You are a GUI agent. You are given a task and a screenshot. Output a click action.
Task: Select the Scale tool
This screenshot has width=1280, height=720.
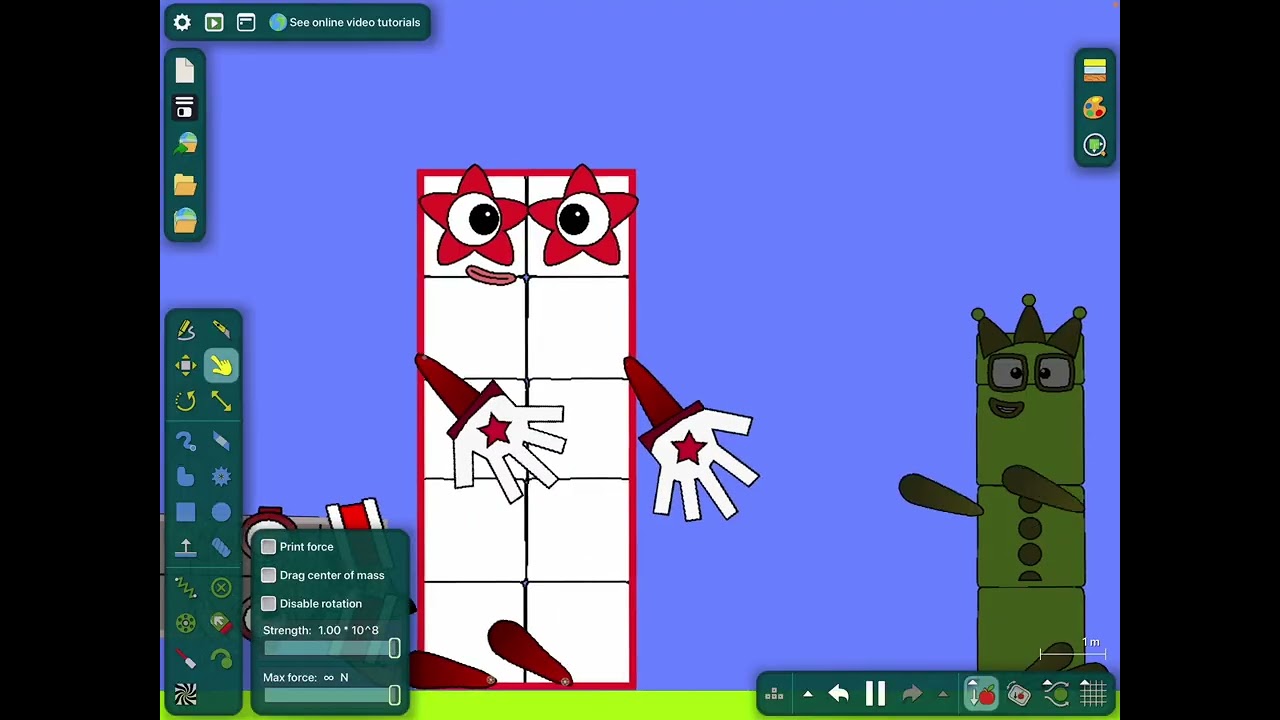pyautogui.click(x=221, y=401)
